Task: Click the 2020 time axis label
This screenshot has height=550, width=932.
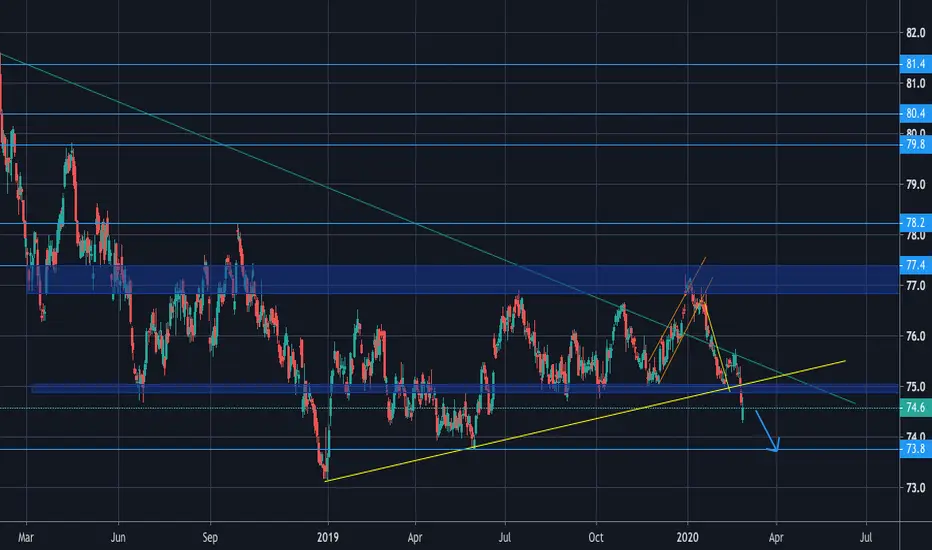Action: coord(688,538)
